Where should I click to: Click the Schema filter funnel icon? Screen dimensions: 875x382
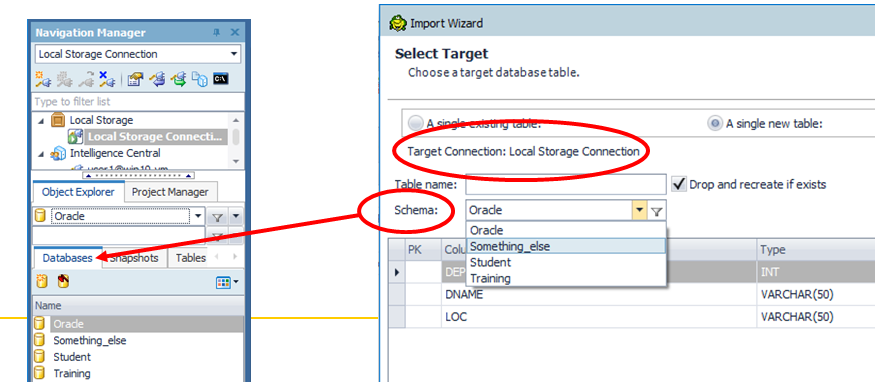pyautogui.click(x=657, y=211)
